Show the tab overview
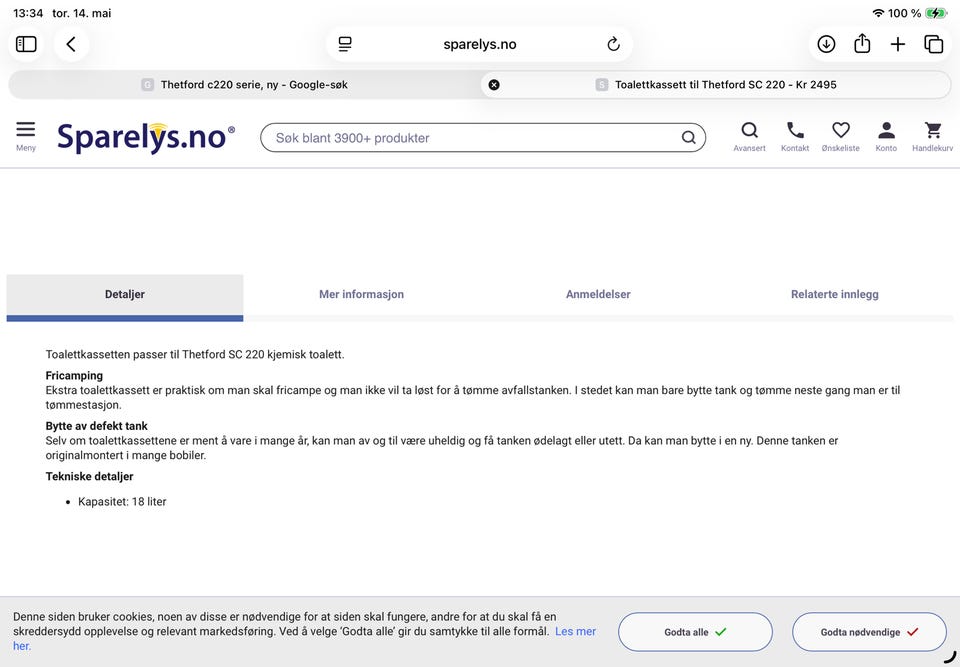 pyautogui.click(x=933, y=44)
